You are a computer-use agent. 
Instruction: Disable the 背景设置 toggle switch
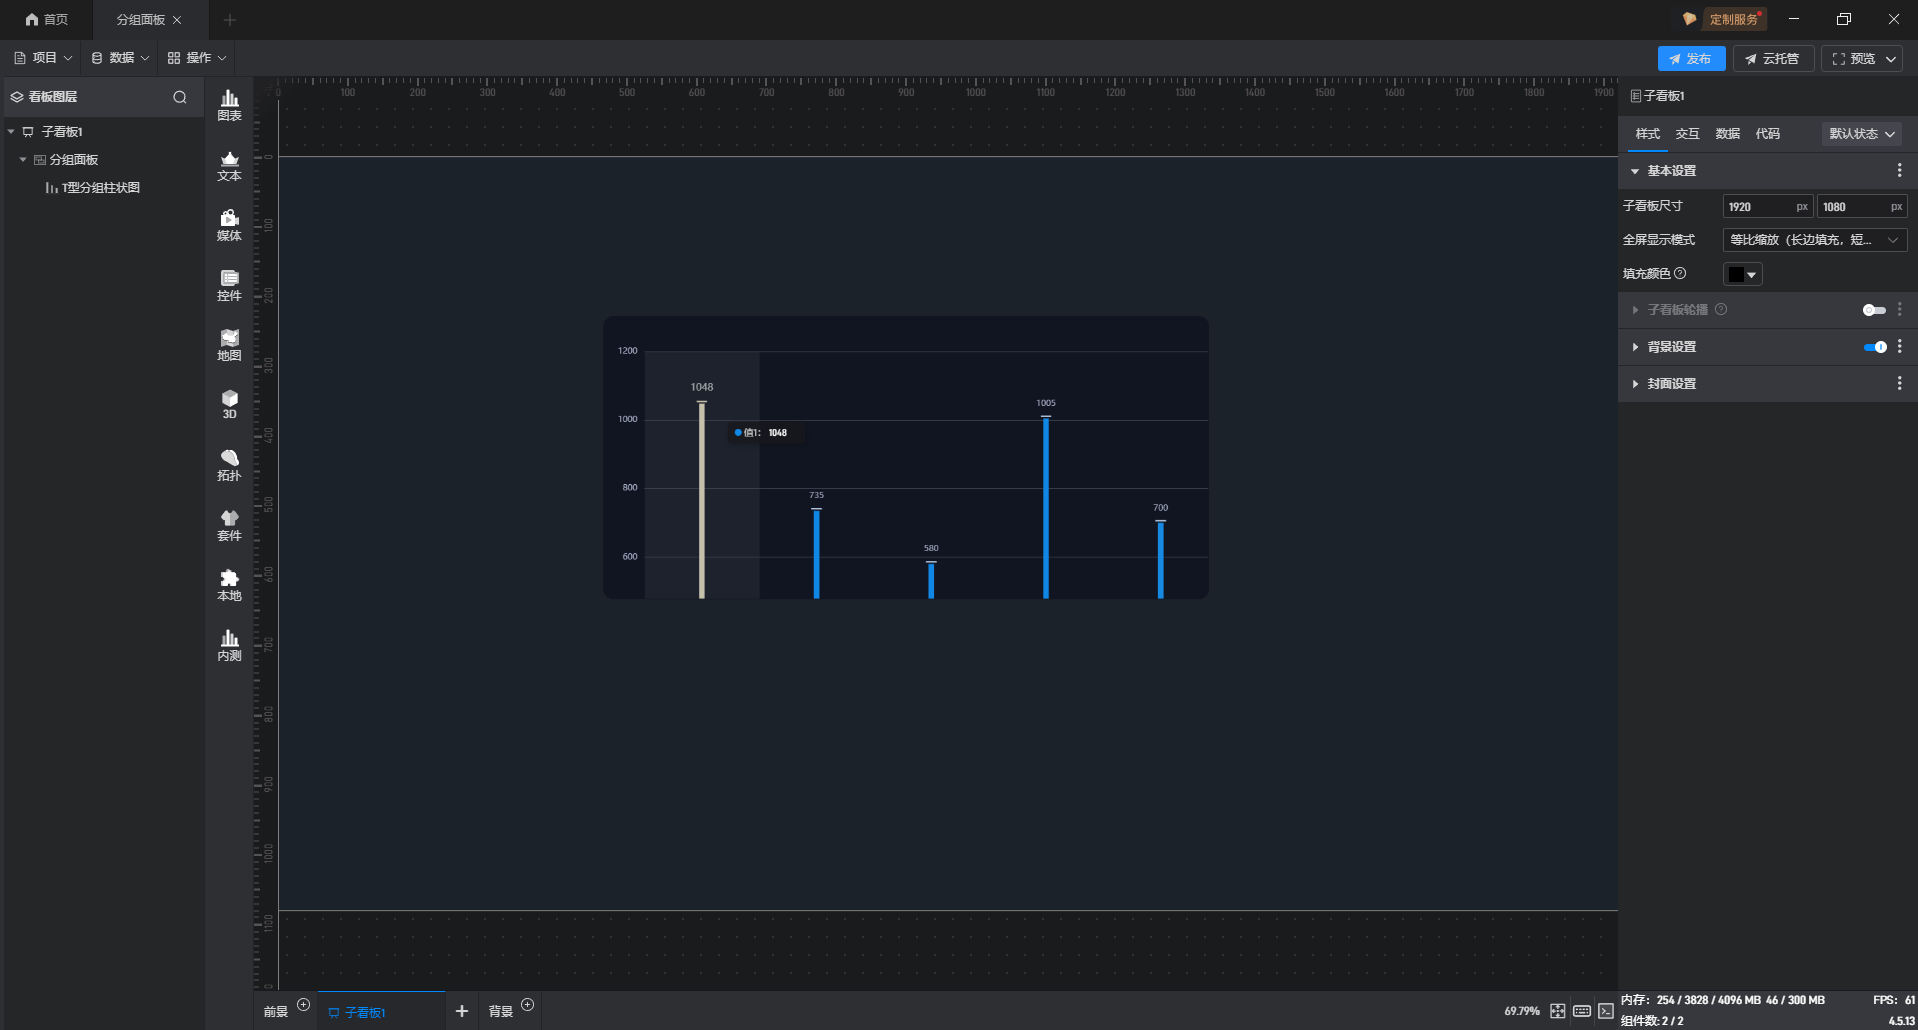click(1874, 347)
